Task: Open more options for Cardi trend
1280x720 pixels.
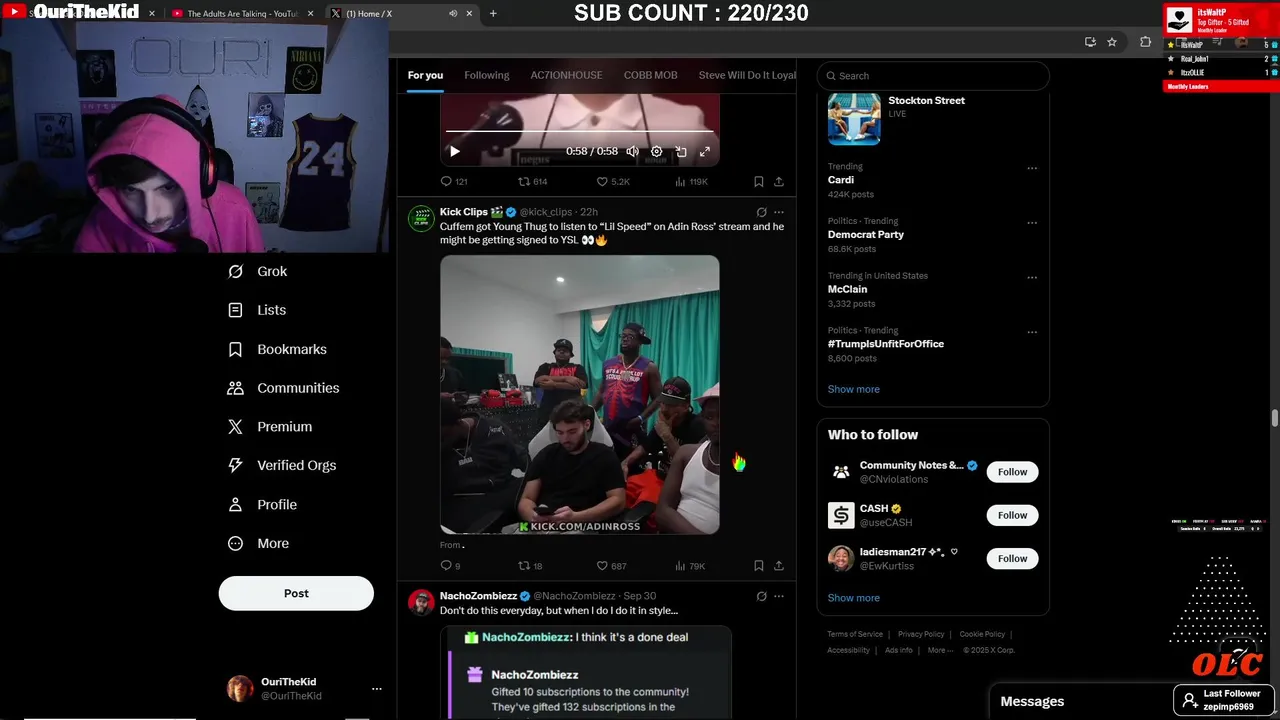Action: [1032, 168]
